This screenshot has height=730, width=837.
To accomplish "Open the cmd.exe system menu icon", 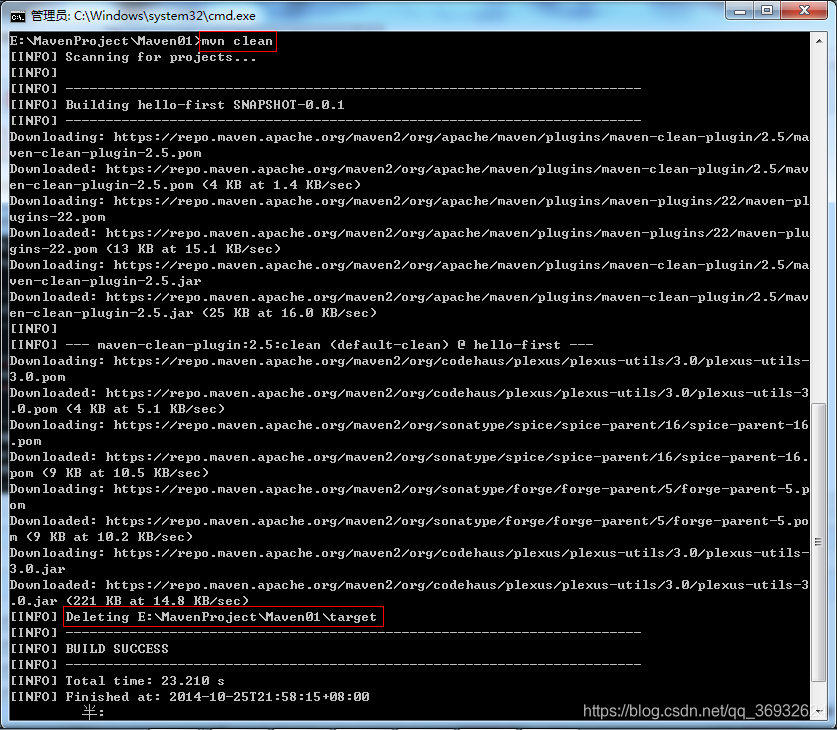I will (x=17, y=17).
